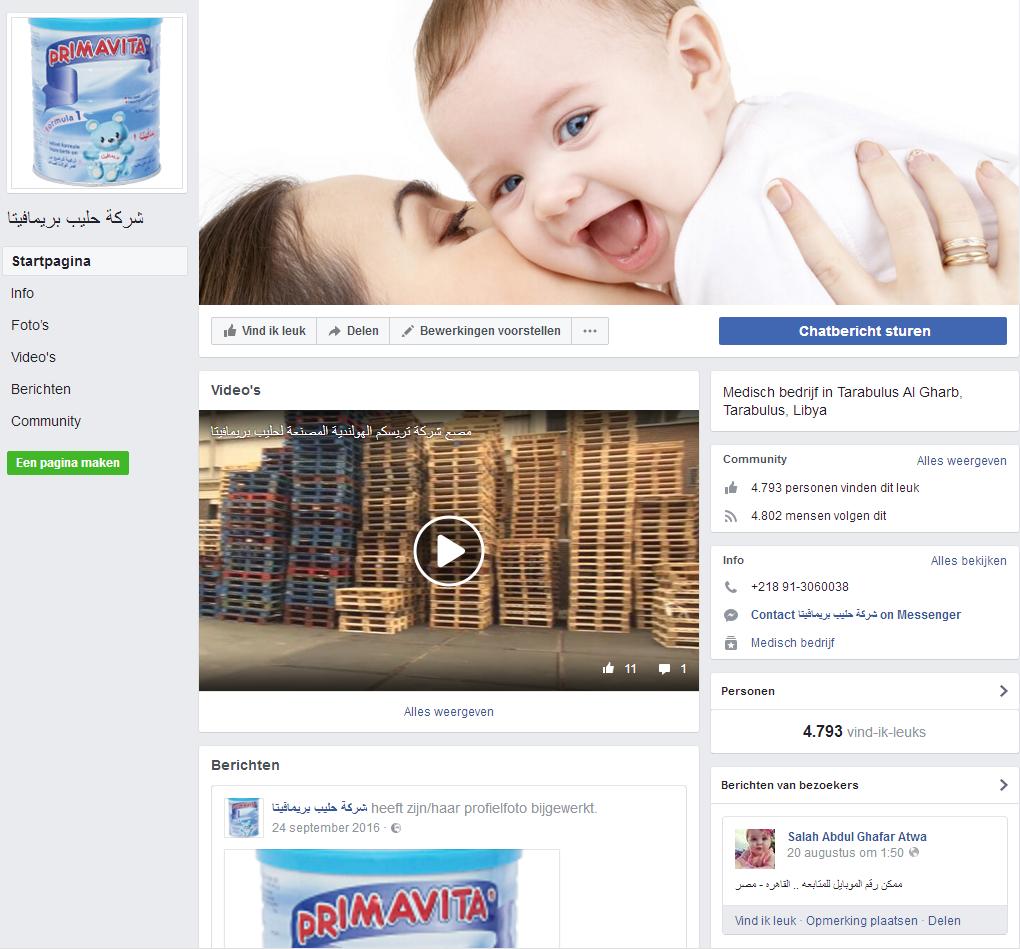Go to the Video's sidebar tab
The height and width of the screenshot is (949, 1020).
[x=33, y=357]
